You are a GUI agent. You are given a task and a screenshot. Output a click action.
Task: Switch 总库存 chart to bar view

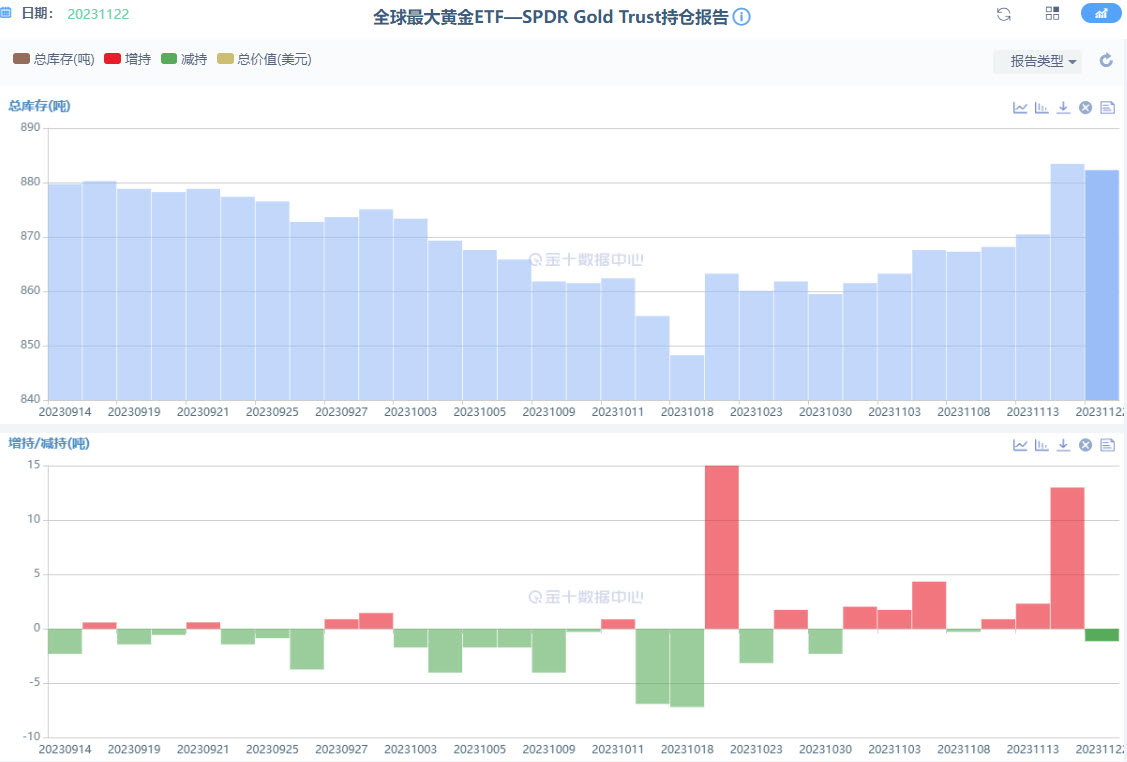click(1041, 107)
